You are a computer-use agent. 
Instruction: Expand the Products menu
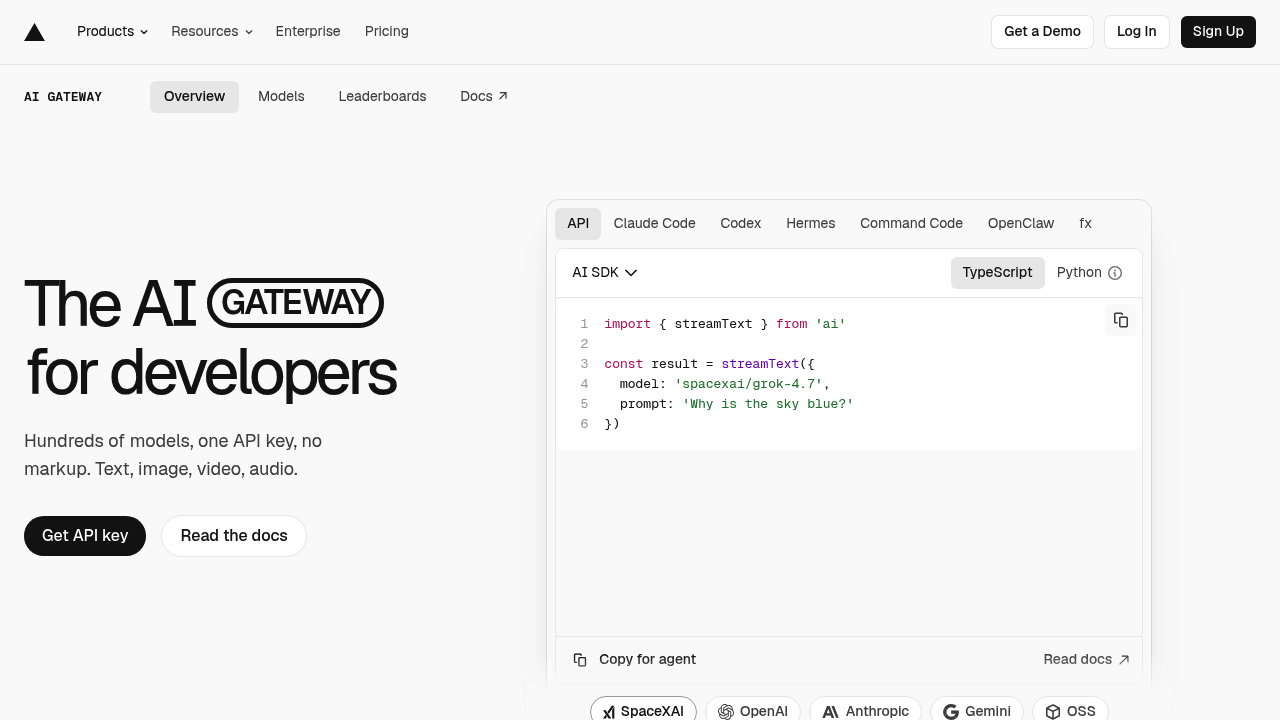[x=112, y=32]
